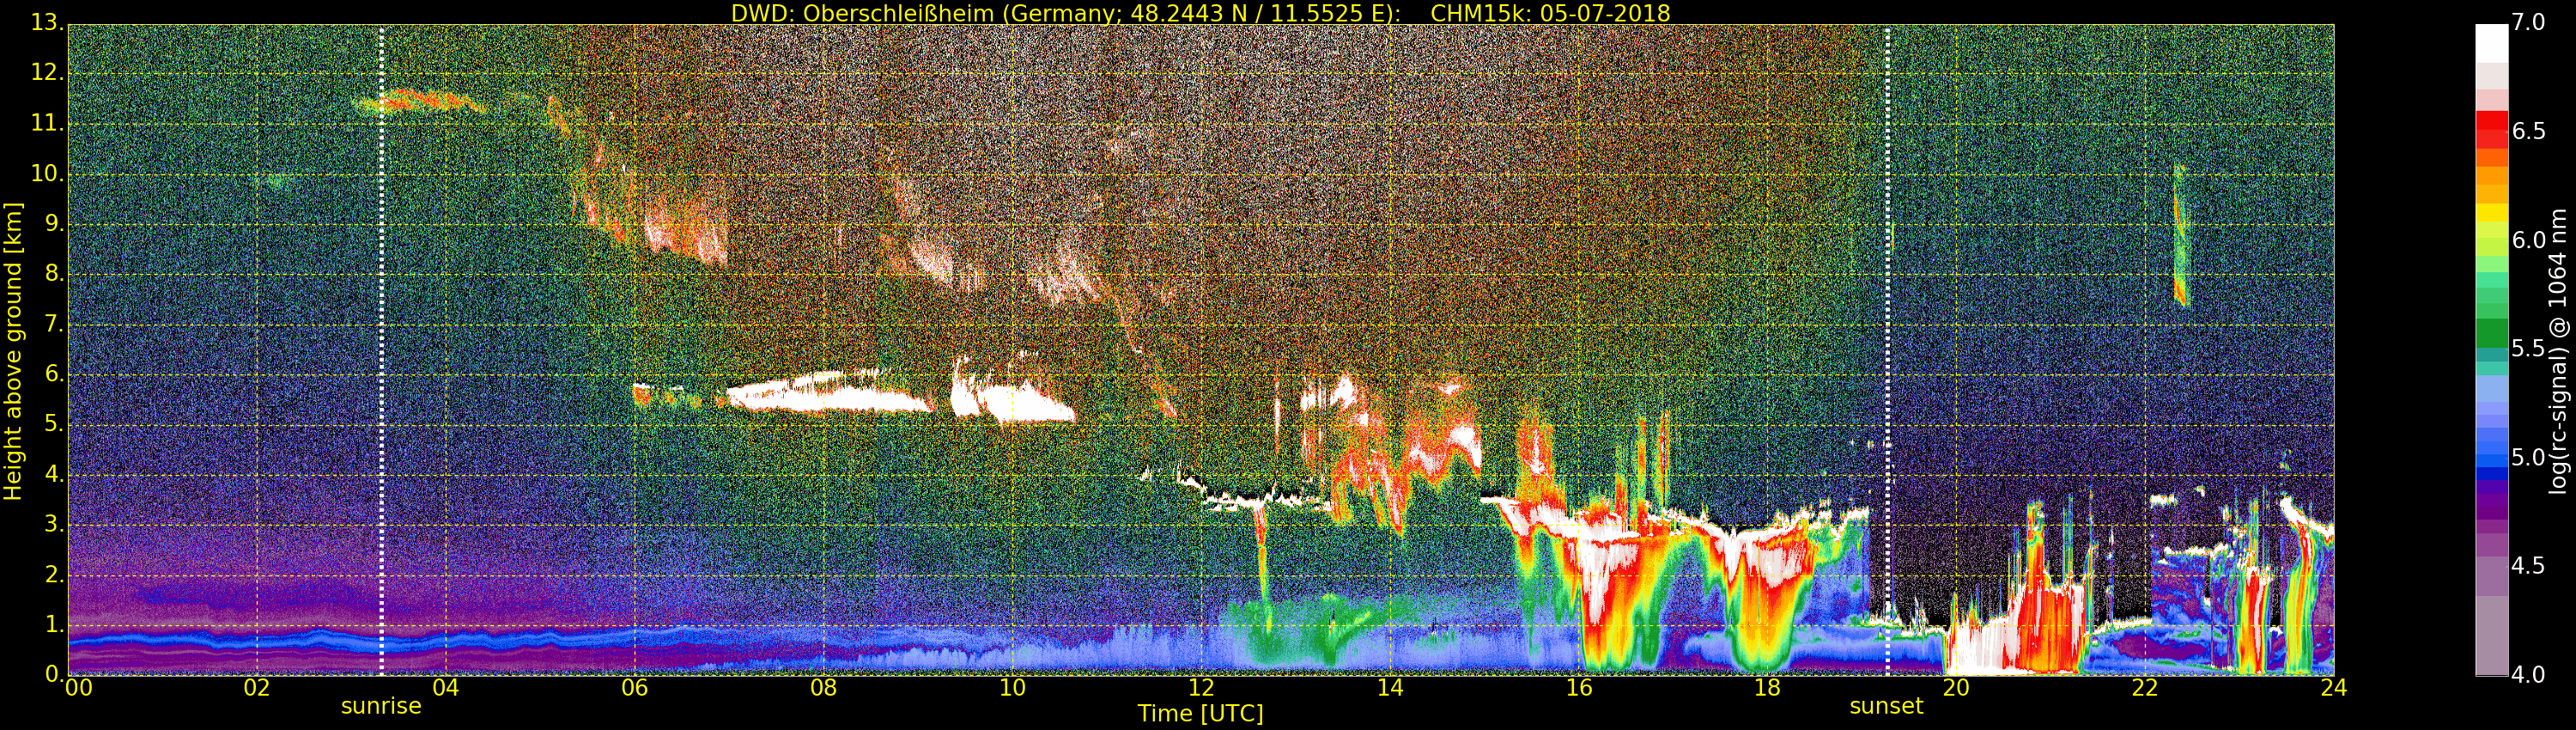Click the colorbar tick label '6.5'

pos(2528,131)
